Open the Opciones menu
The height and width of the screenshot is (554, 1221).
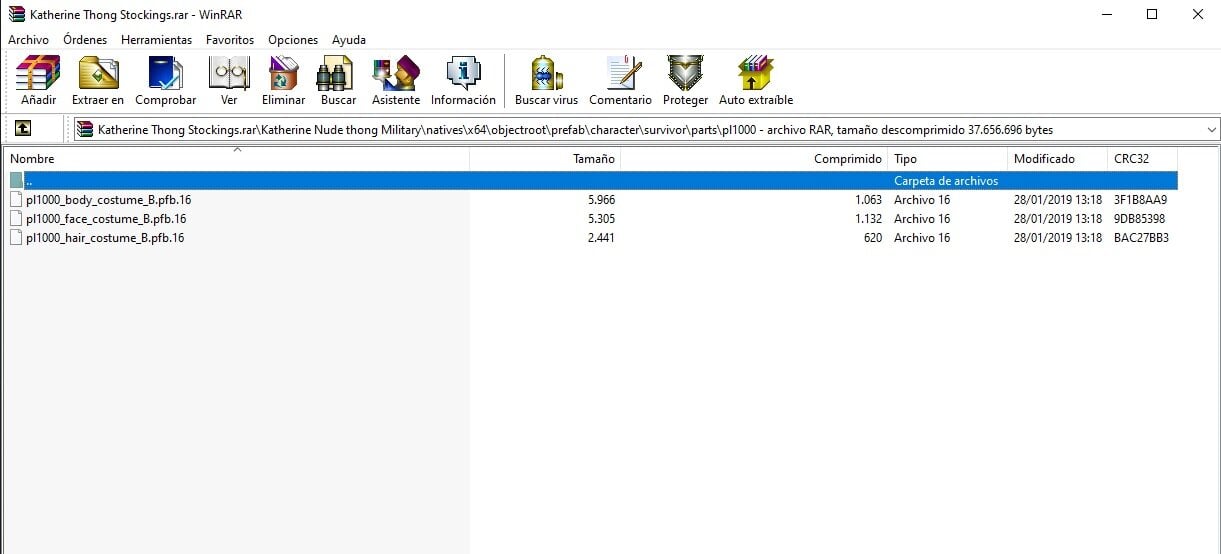point(293,40)
